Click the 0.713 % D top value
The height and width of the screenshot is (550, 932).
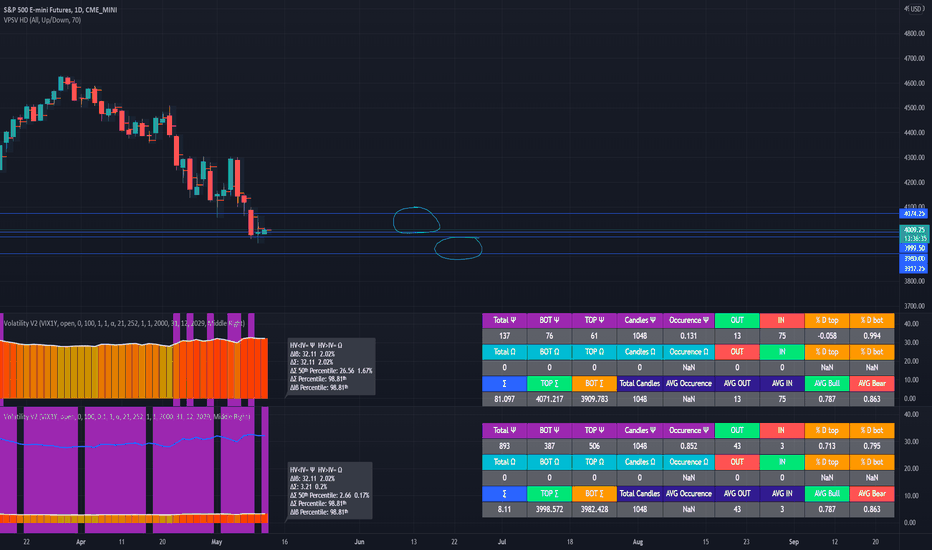coord(827,446)
